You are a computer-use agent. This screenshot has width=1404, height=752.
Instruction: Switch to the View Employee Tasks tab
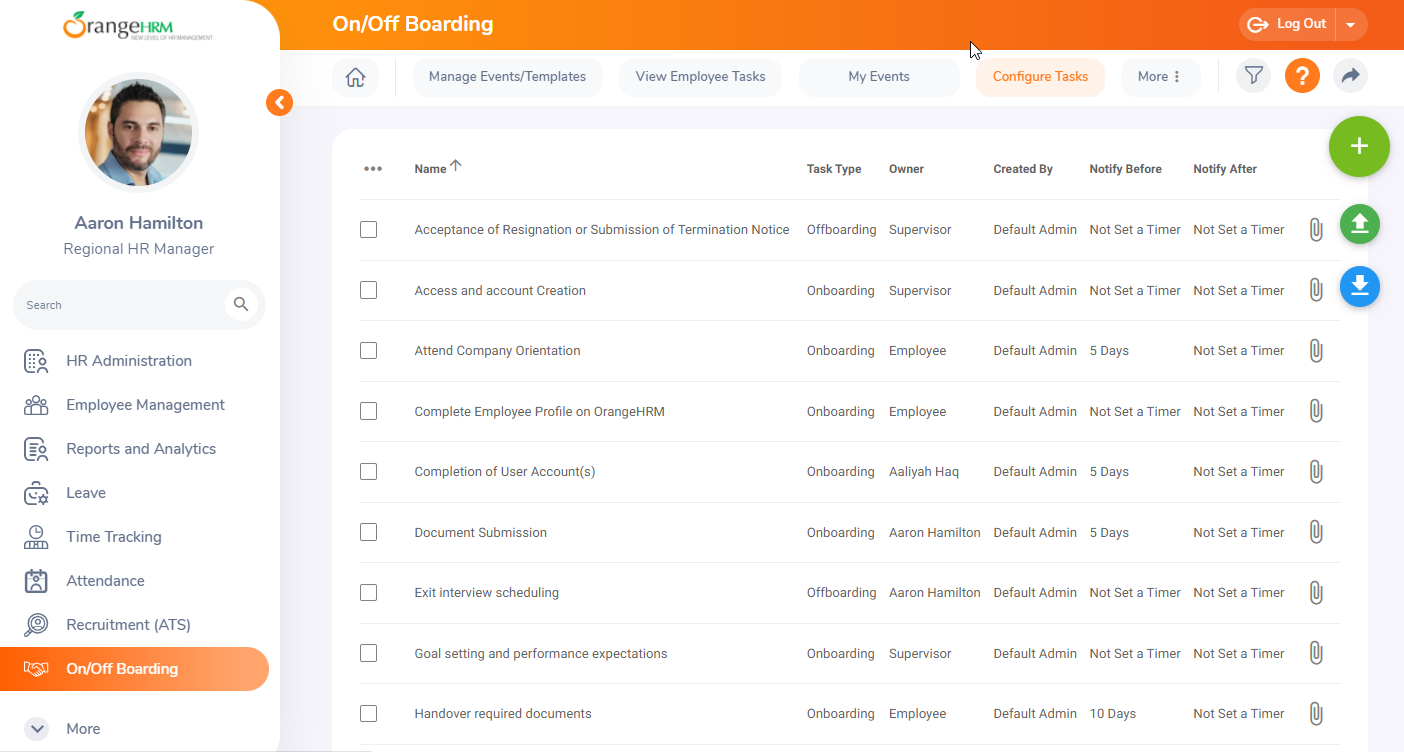click(x=700, y=77)
